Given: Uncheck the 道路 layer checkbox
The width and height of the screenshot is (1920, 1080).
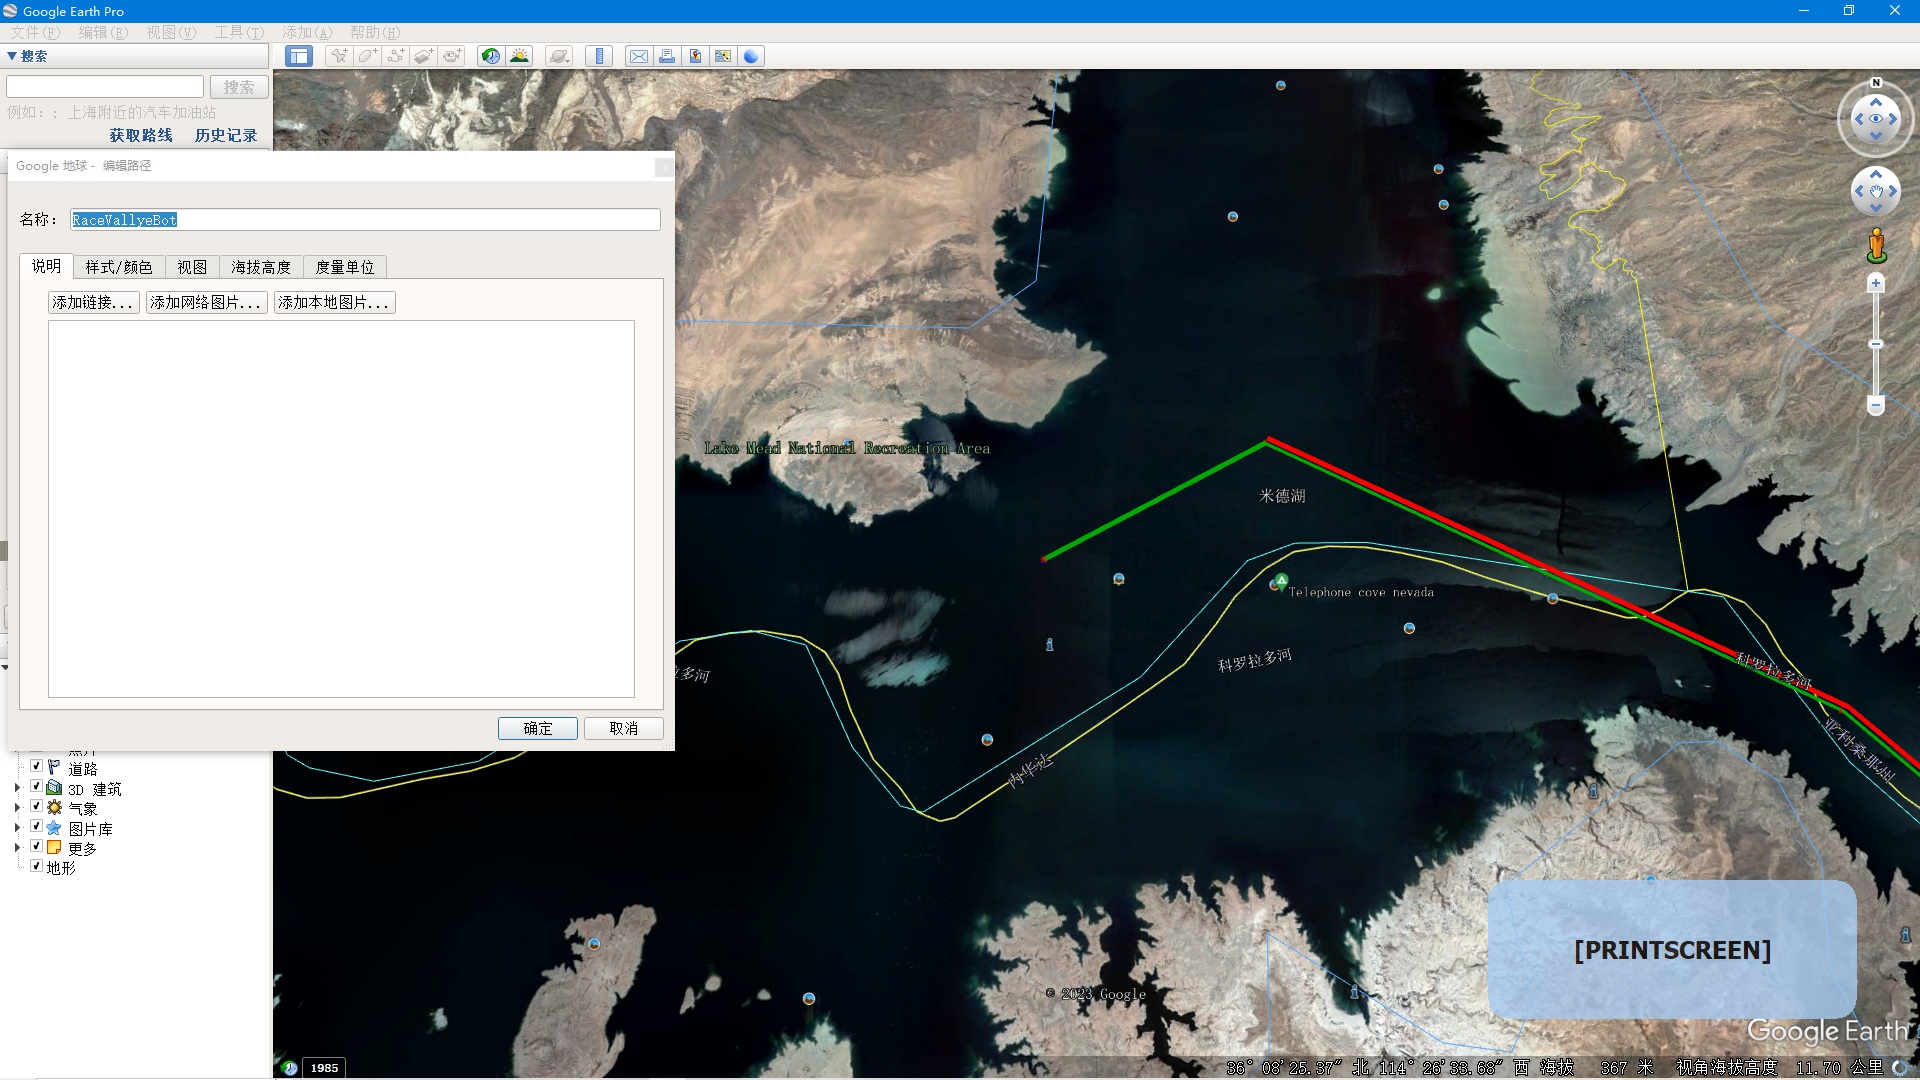Looking at the screenshot, I should [x=36, y=766].
